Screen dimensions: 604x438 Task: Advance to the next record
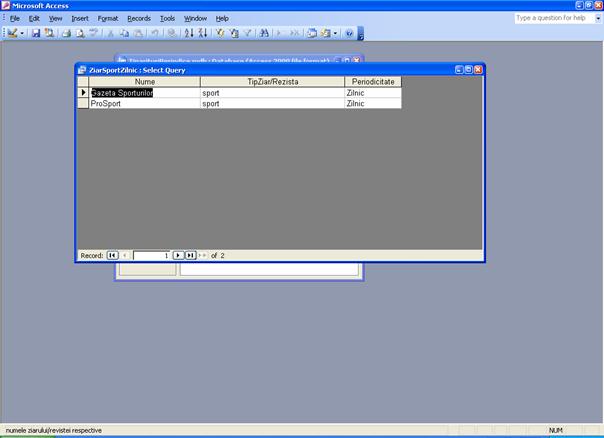point(178,255)
